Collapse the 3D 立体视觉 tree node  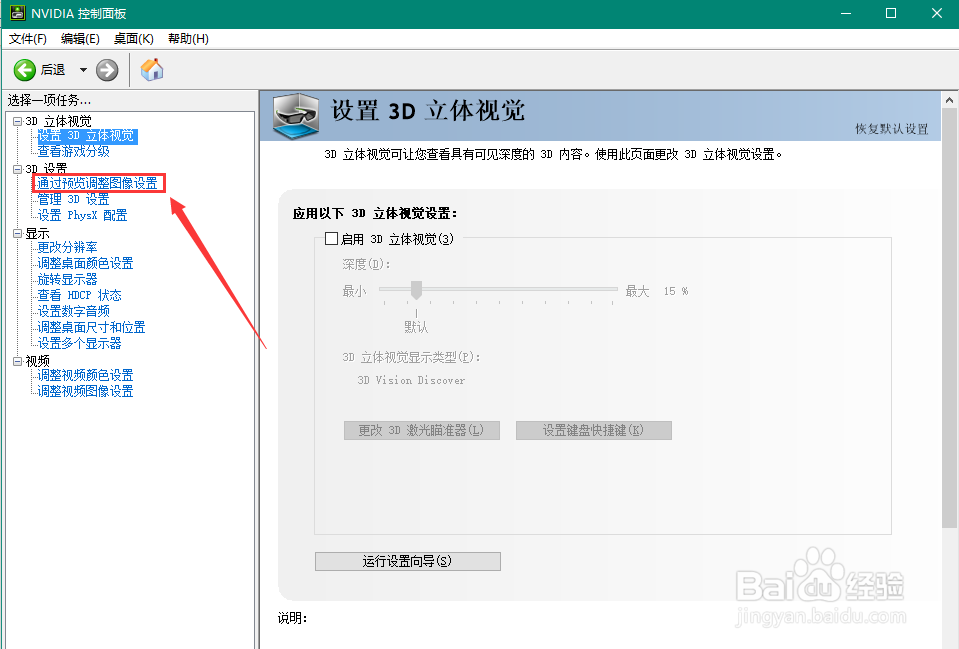[18, 121]
